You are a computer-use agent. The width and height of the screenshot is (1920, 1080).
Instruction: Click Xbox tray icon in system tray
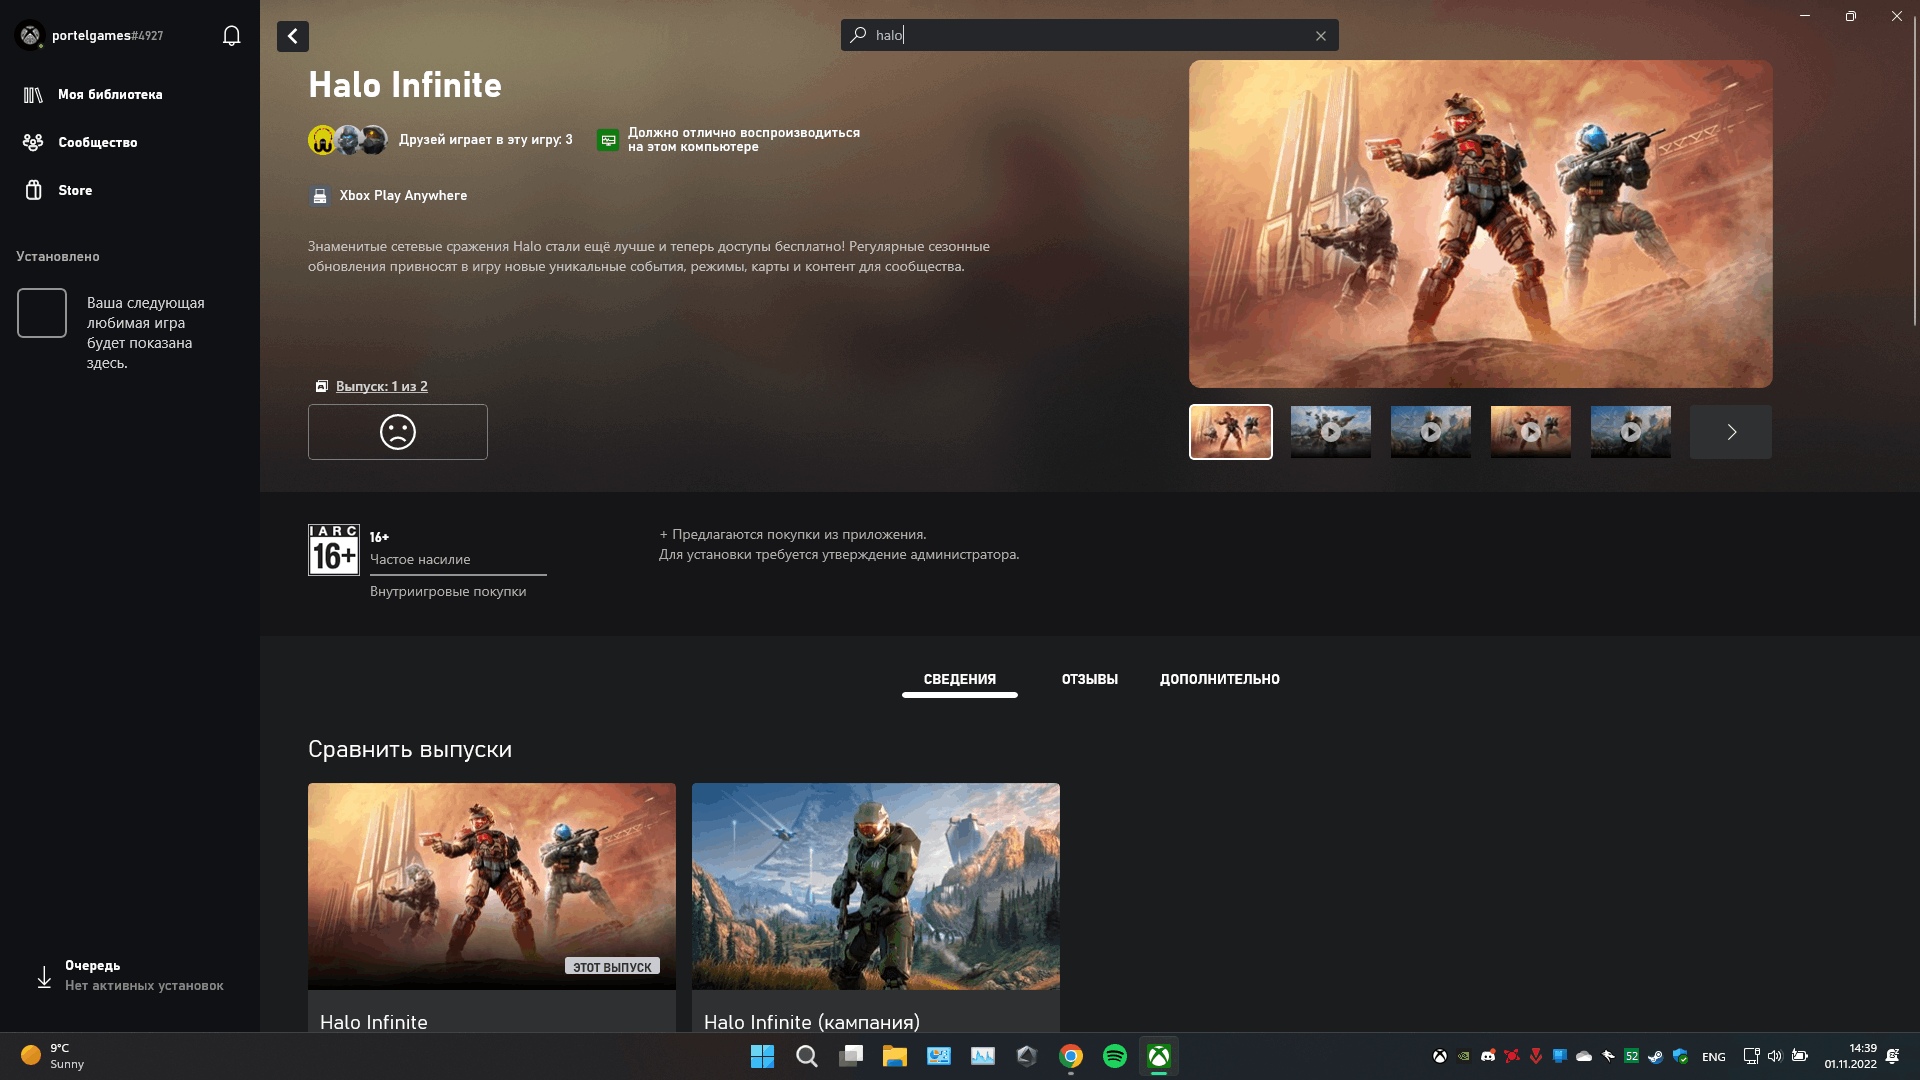pyautogui.click(x=1440, y=1056)
